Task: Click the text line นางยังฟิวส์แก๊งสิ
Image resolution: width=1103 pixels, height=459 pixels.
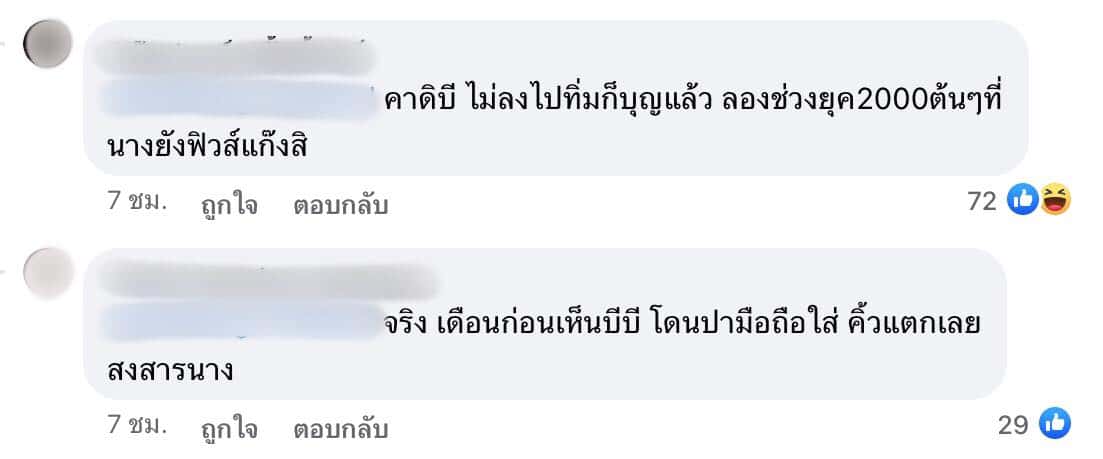Action: (x=208, y=146)
